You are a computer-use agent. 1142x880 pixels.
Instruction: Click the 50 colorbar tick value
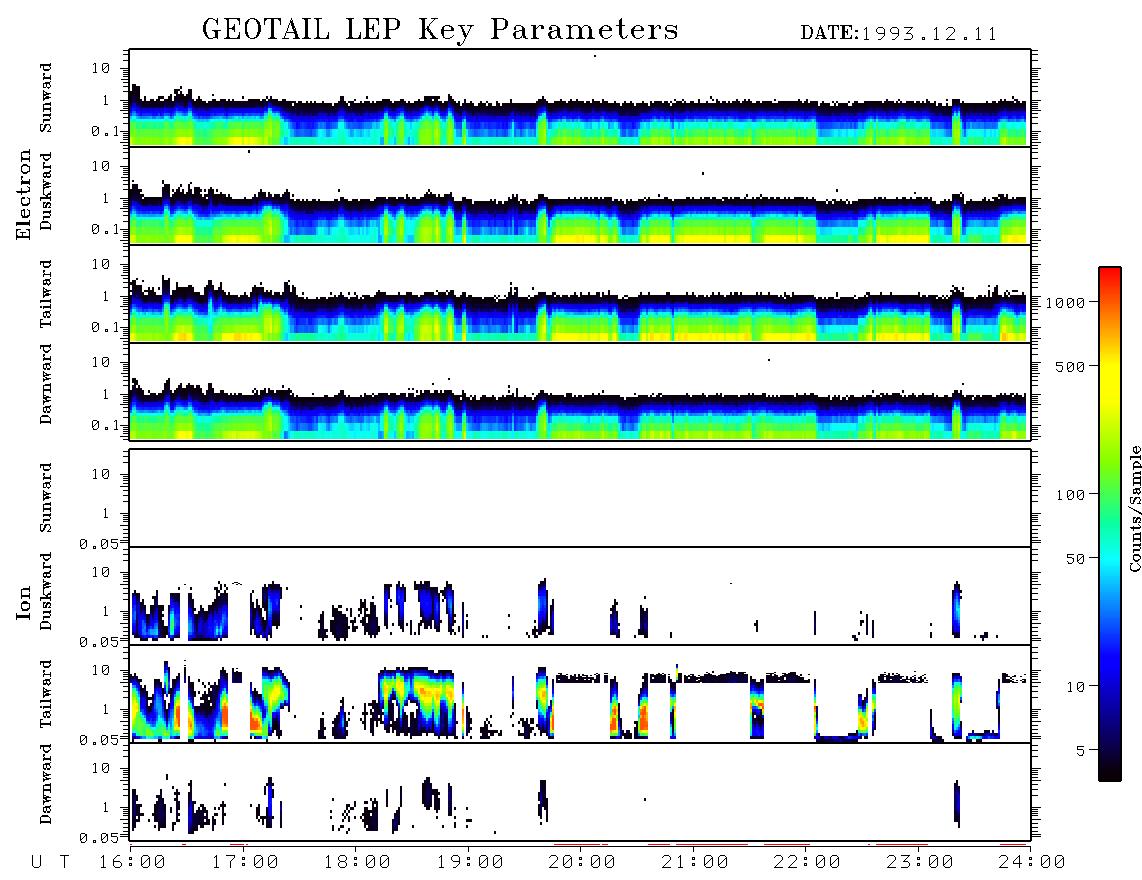(x=1075, y=559)
